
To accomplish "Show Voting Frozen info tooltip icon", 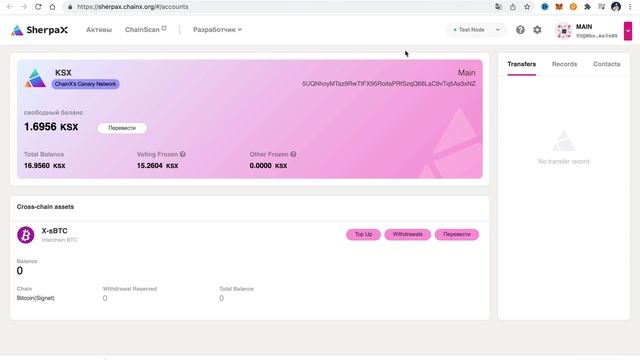I will coord(182,154).
